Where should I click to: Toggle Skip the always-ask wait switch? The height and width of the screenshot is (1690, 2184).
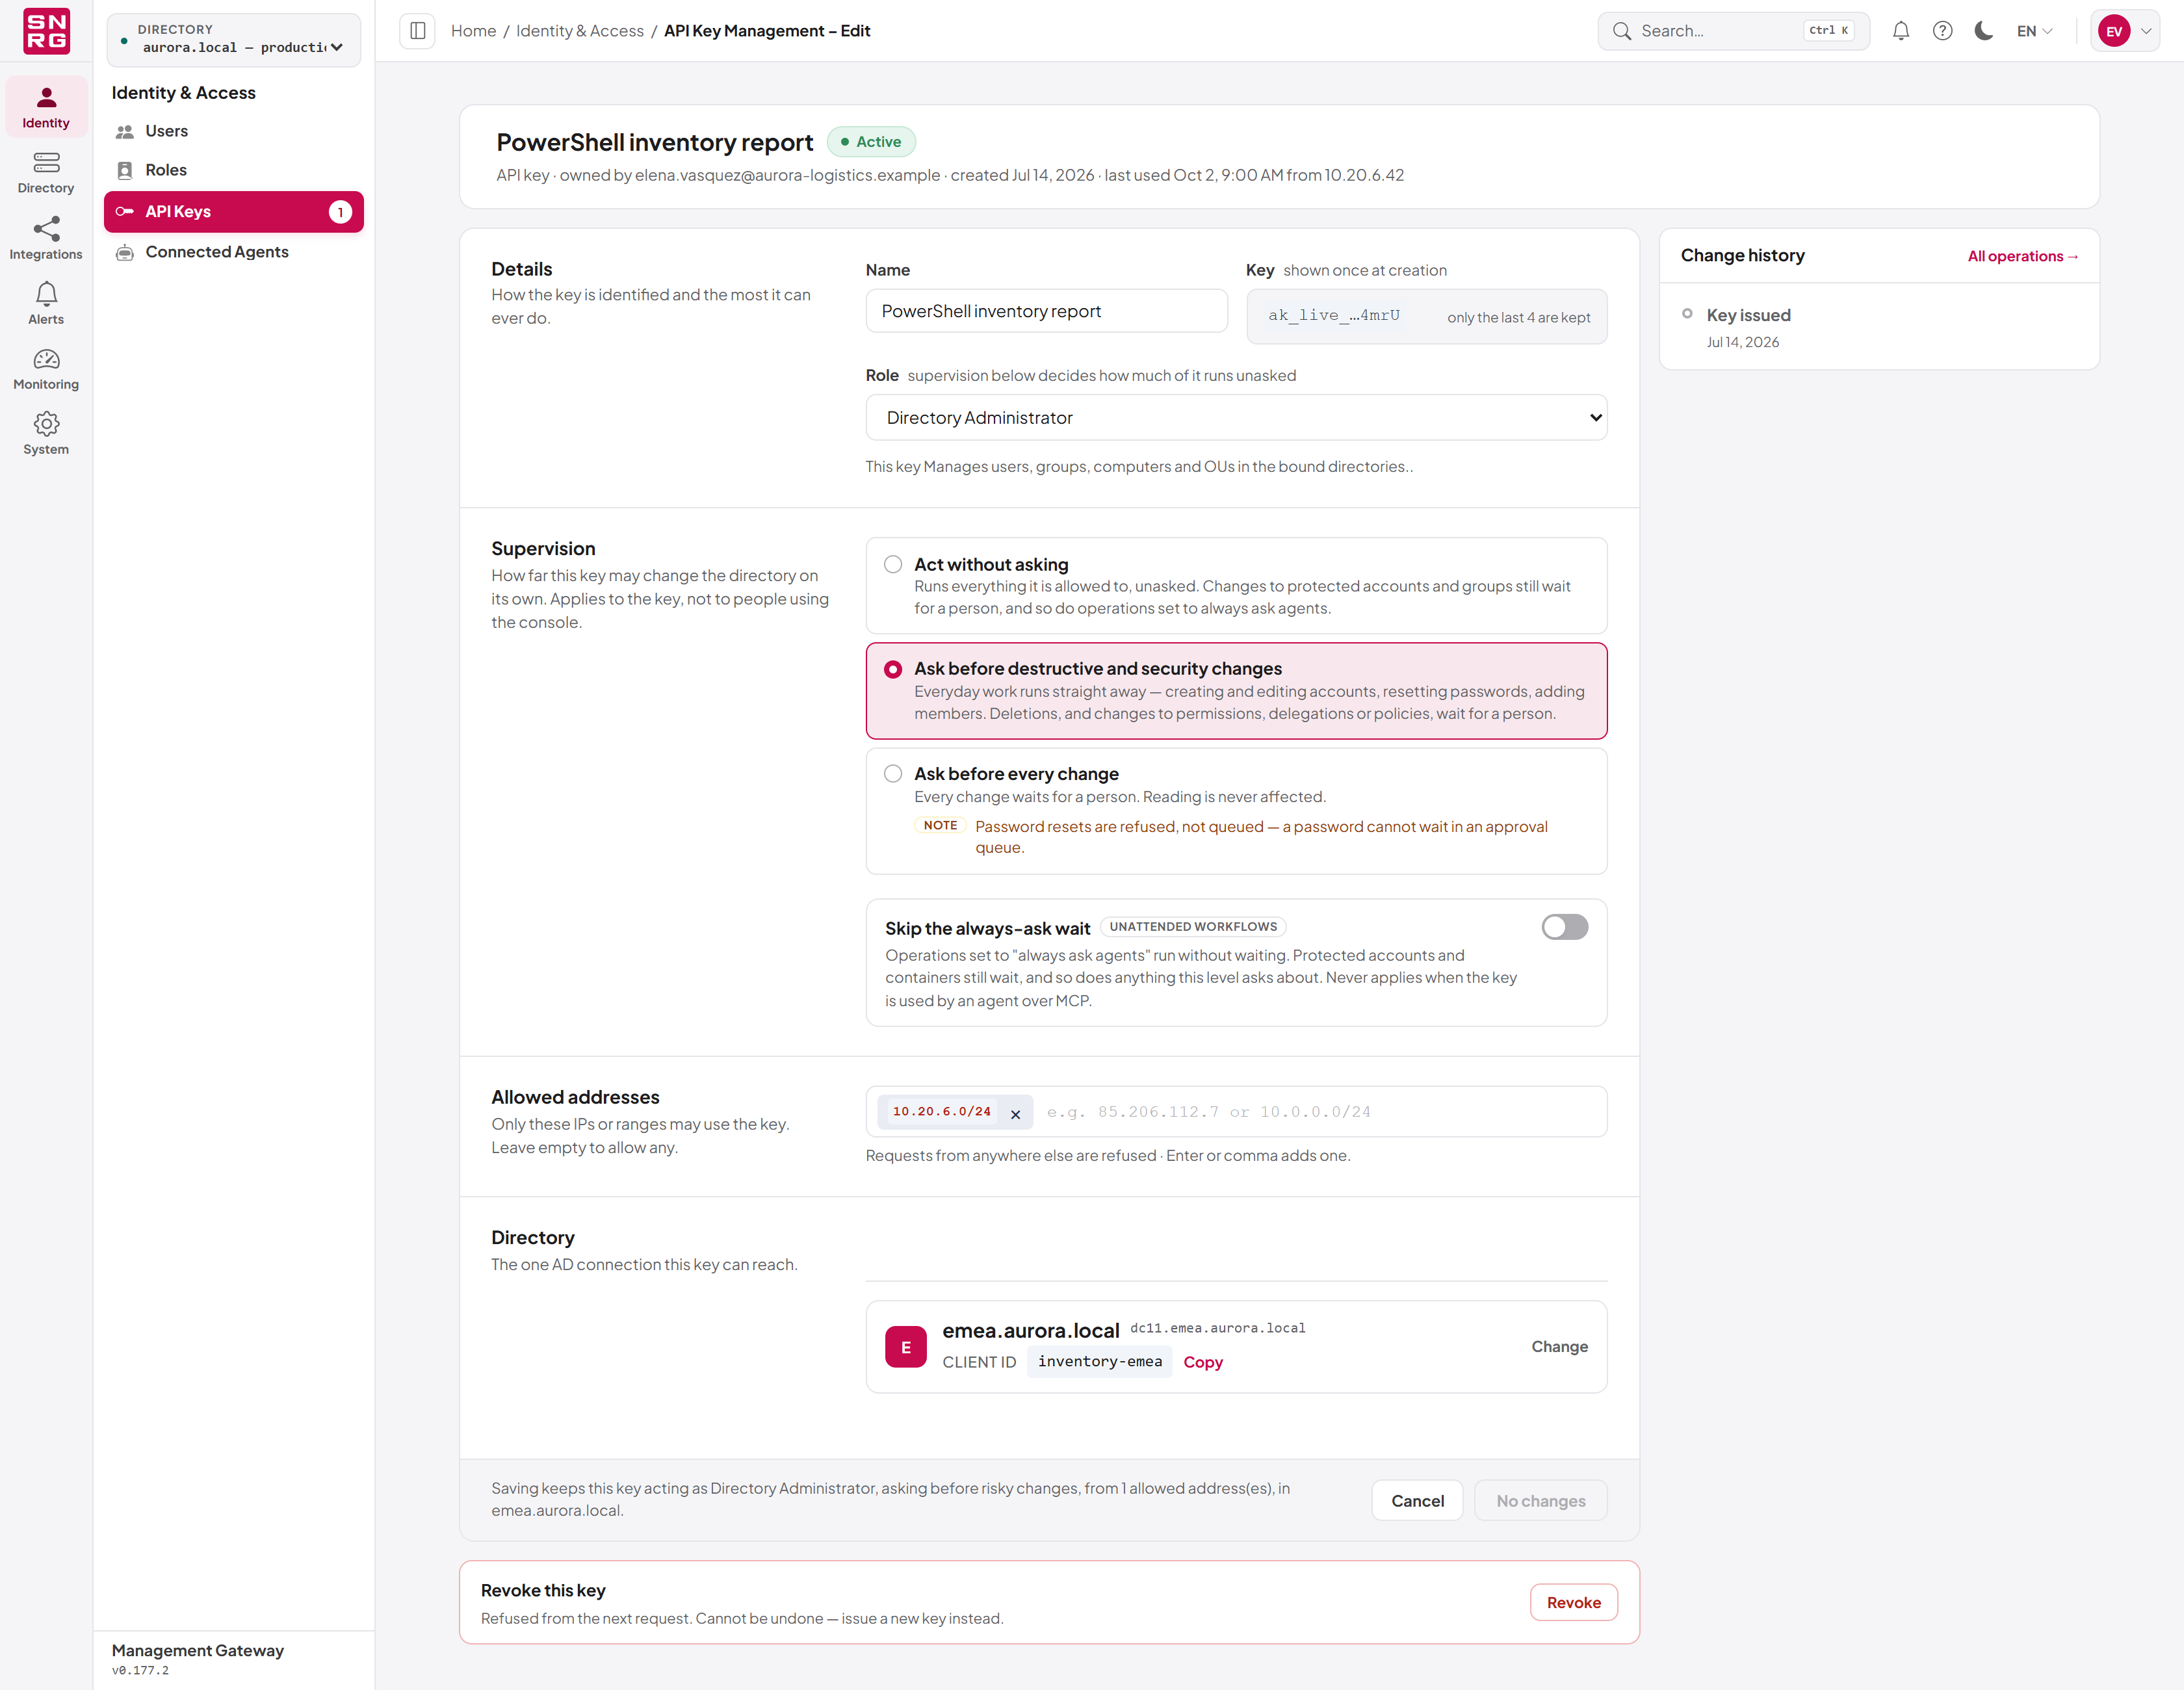point(1564,927)
